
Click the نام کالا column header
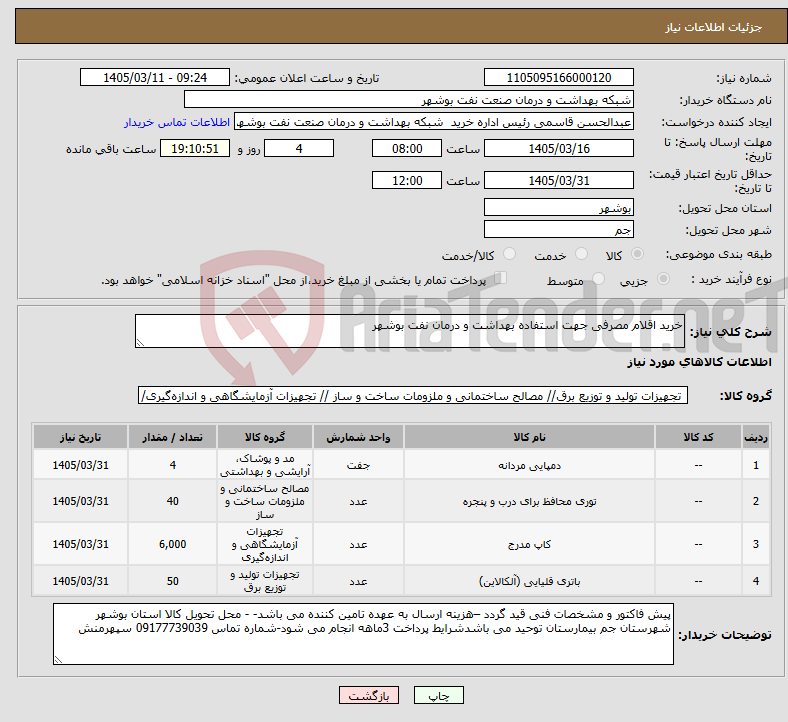[x=529, y=437]
